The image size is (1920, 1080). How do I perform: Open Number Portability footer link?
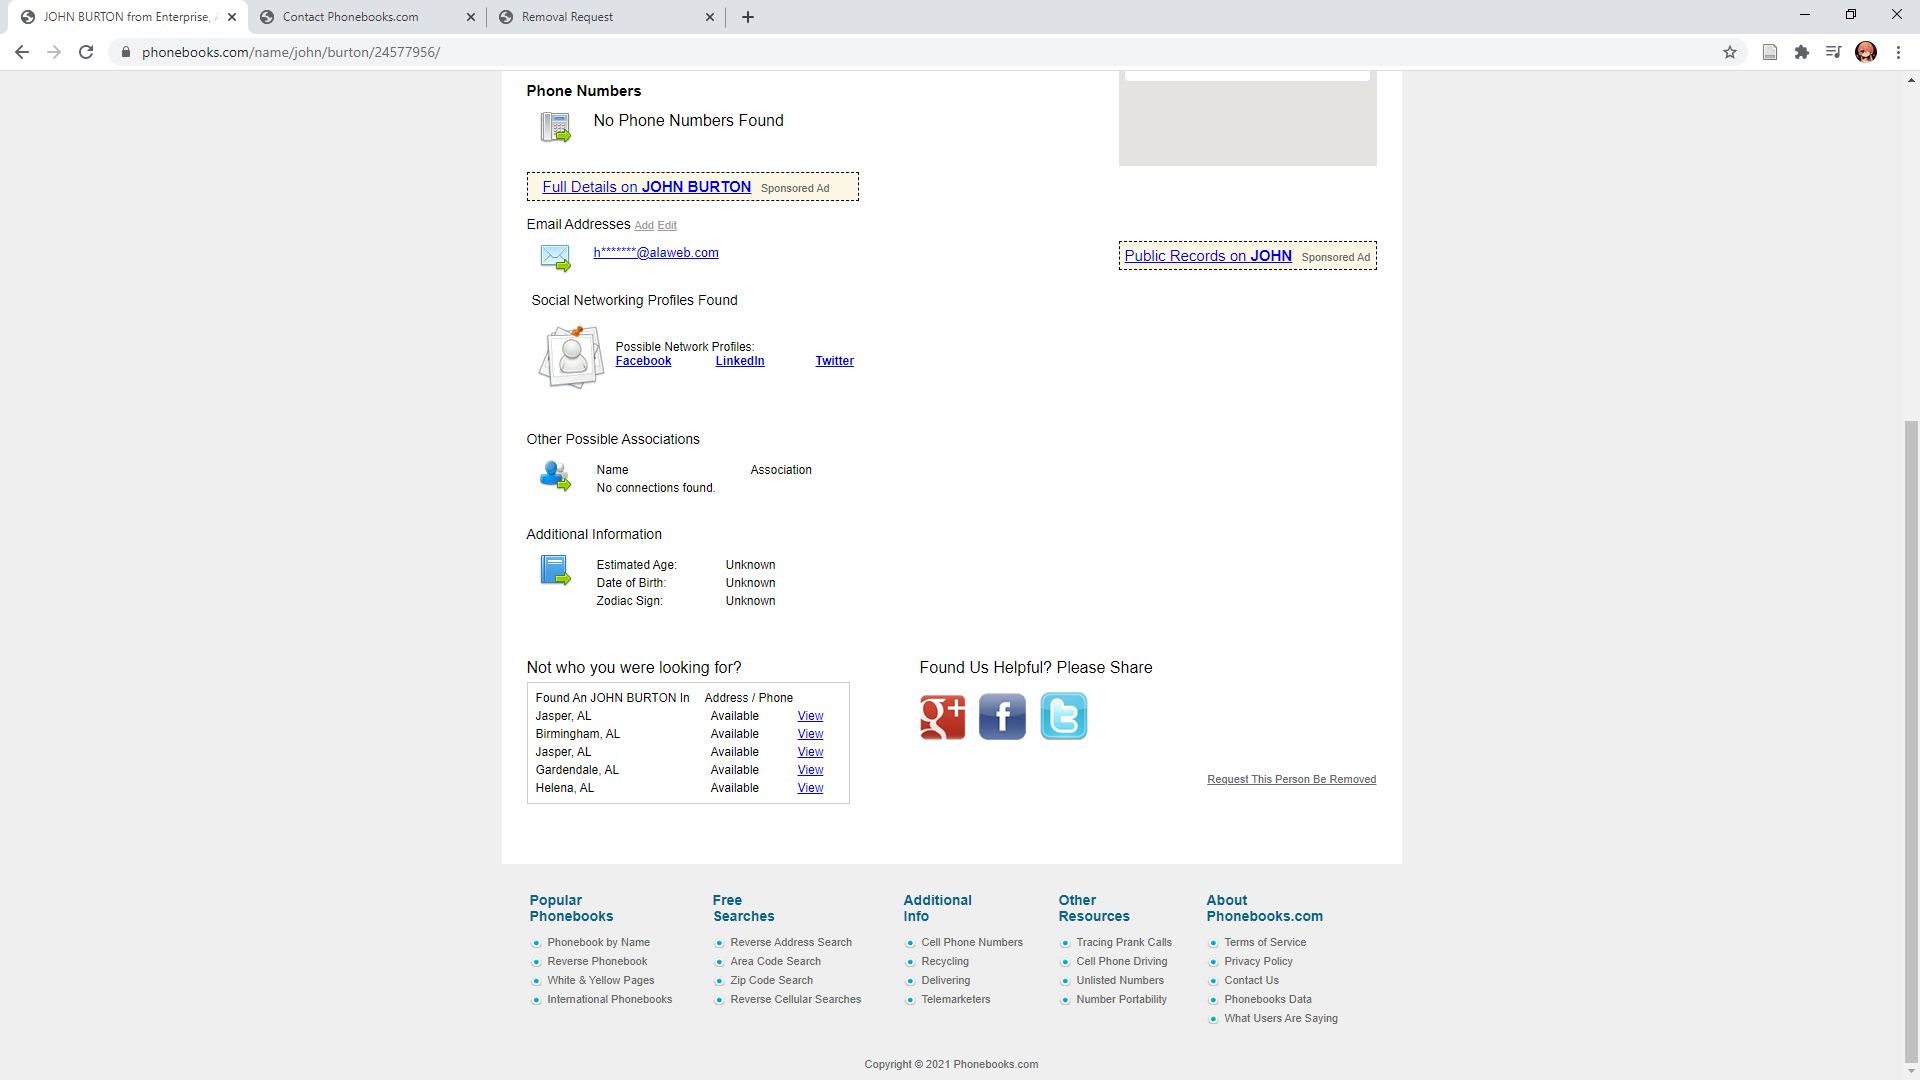pos(1121,999)
